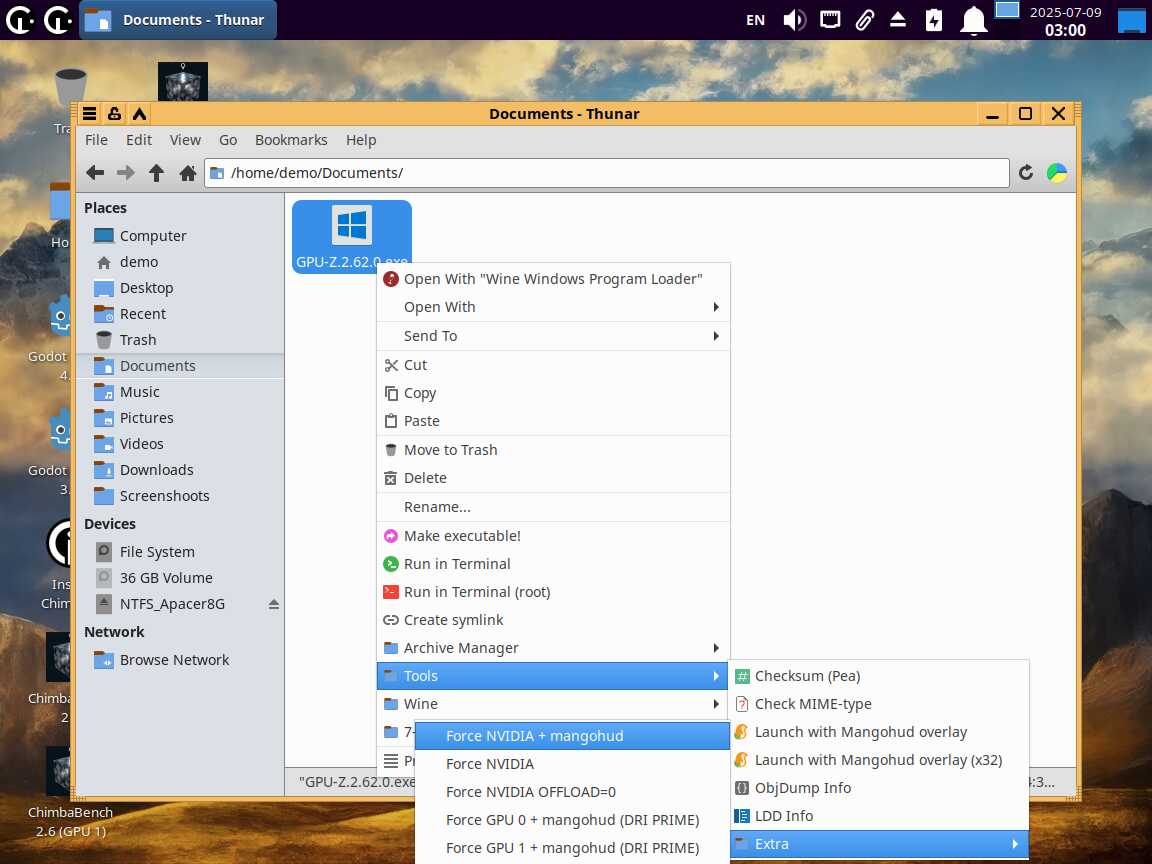The width and height of the screenshot is (1152, 864).
Task: Open Downloads in Places sidebar
Action: pyautogui.click(x=156, y=470)
